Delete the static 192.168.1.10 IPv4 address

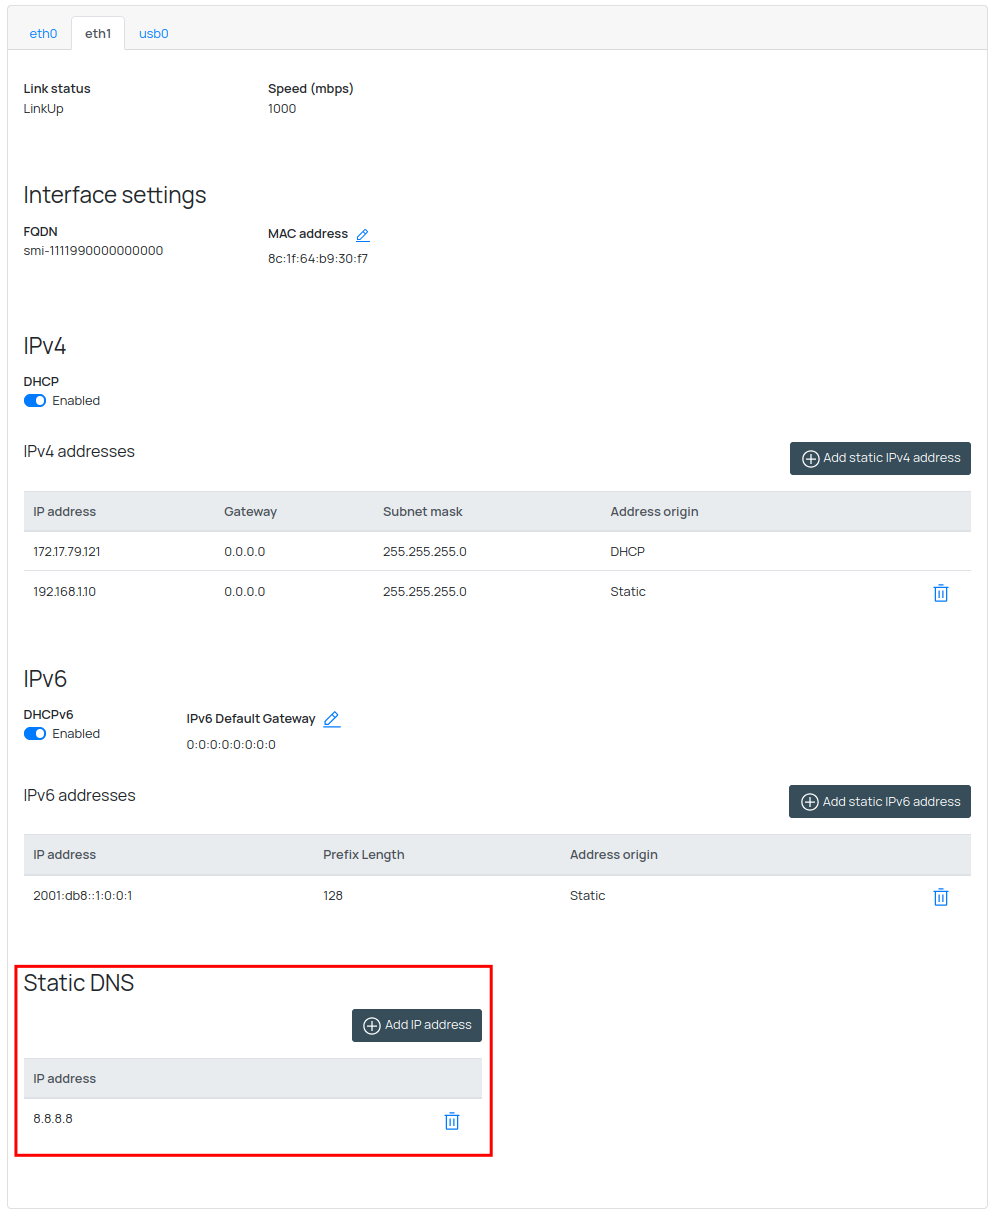click(x=940, y=593)
